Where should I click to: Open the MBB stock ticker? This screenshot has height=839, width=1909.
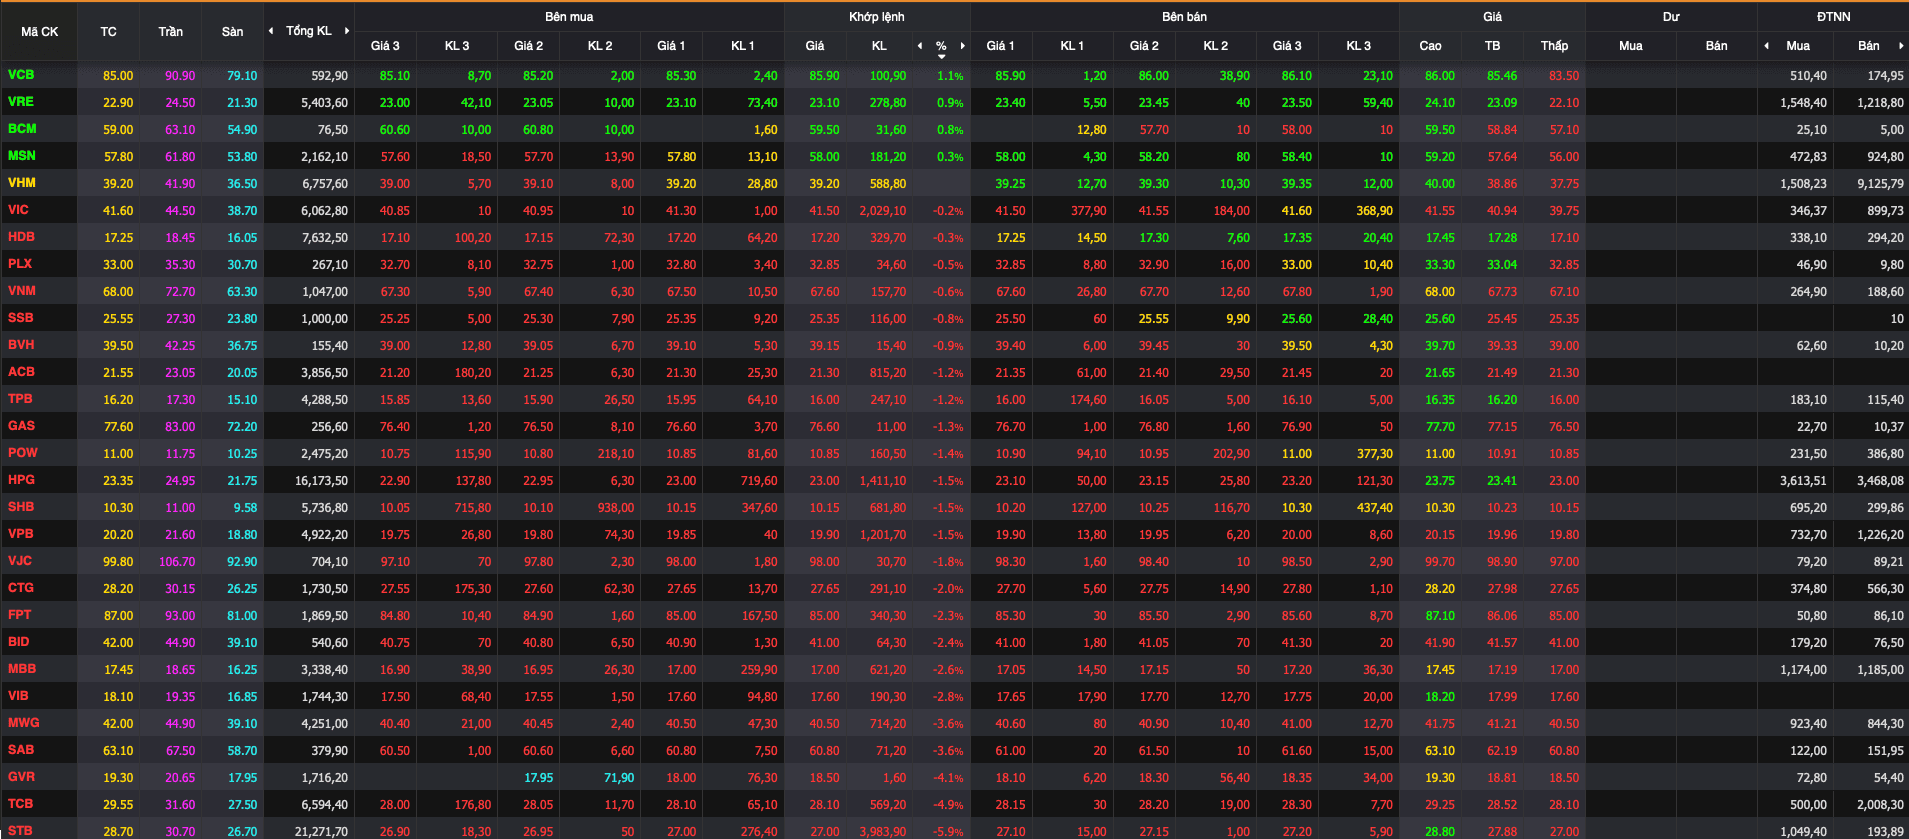[x=22, y=669]
